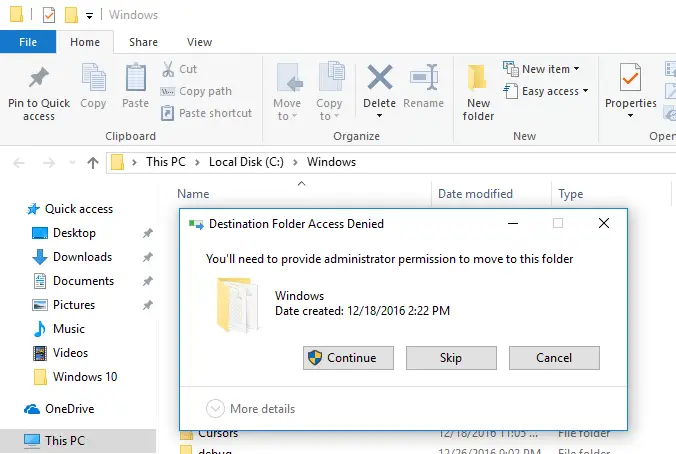The height and width of the screenshot is (454, 676).
Task: Click the pin icon beside Pictures
Action: pos(147,305)
